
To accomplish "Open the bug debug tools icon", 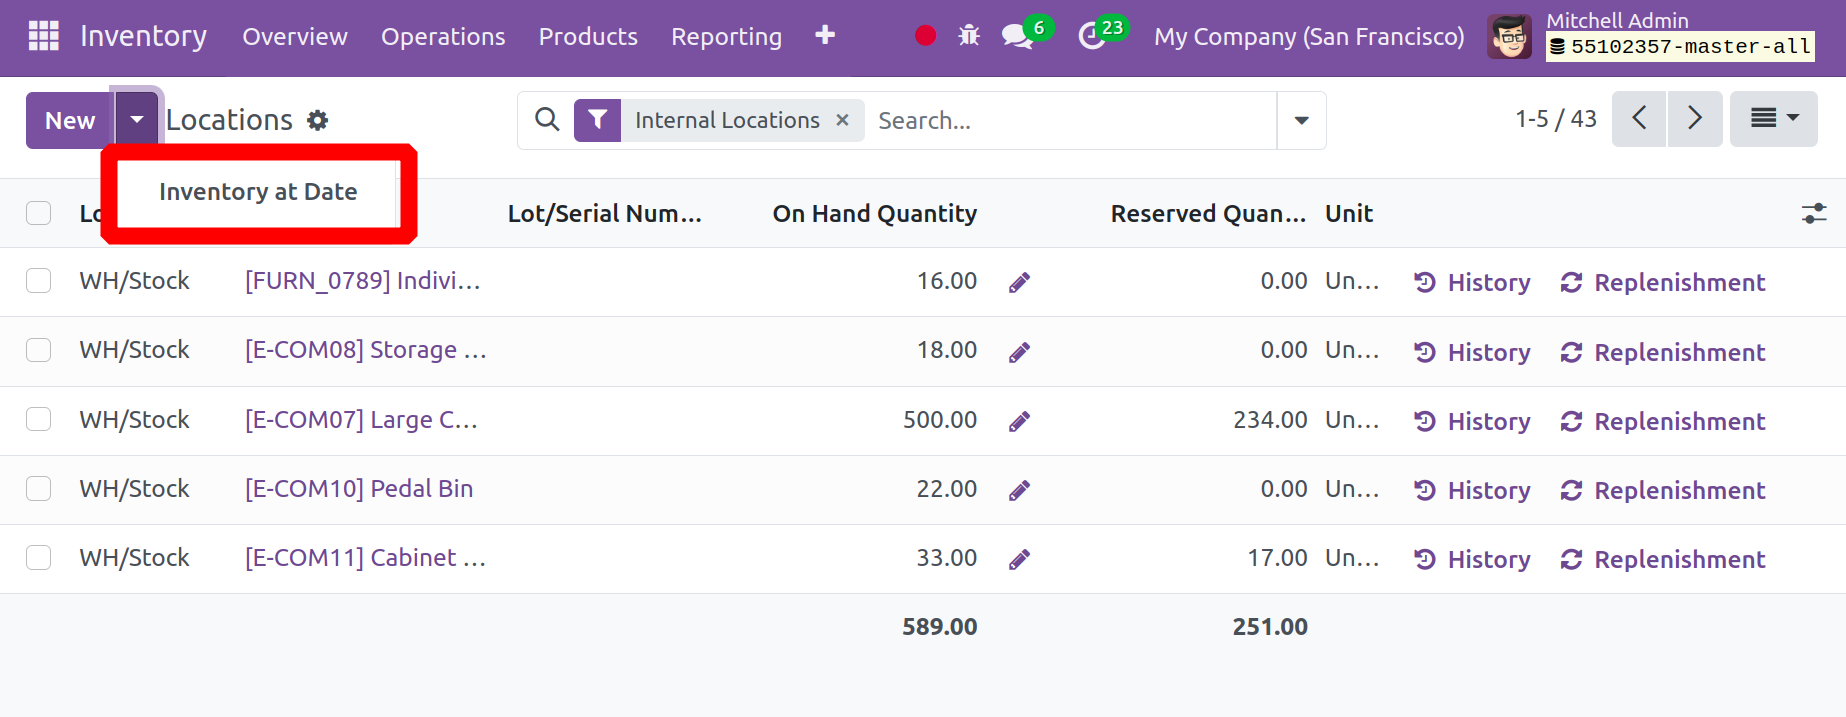I will 968,36.
